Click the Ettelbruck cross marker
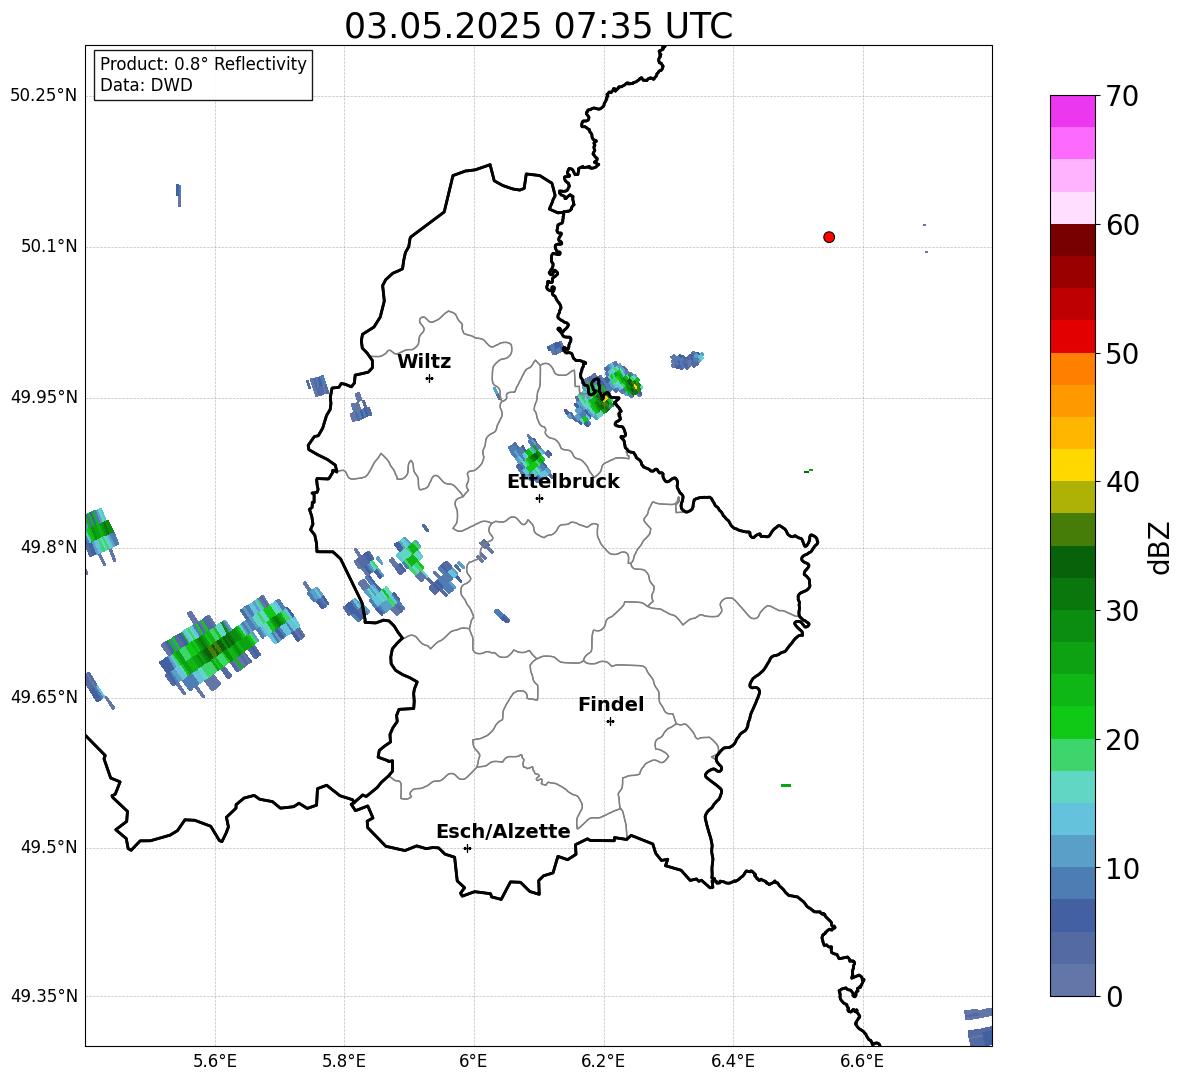1184x1081 pixels. tap(539, 498)
